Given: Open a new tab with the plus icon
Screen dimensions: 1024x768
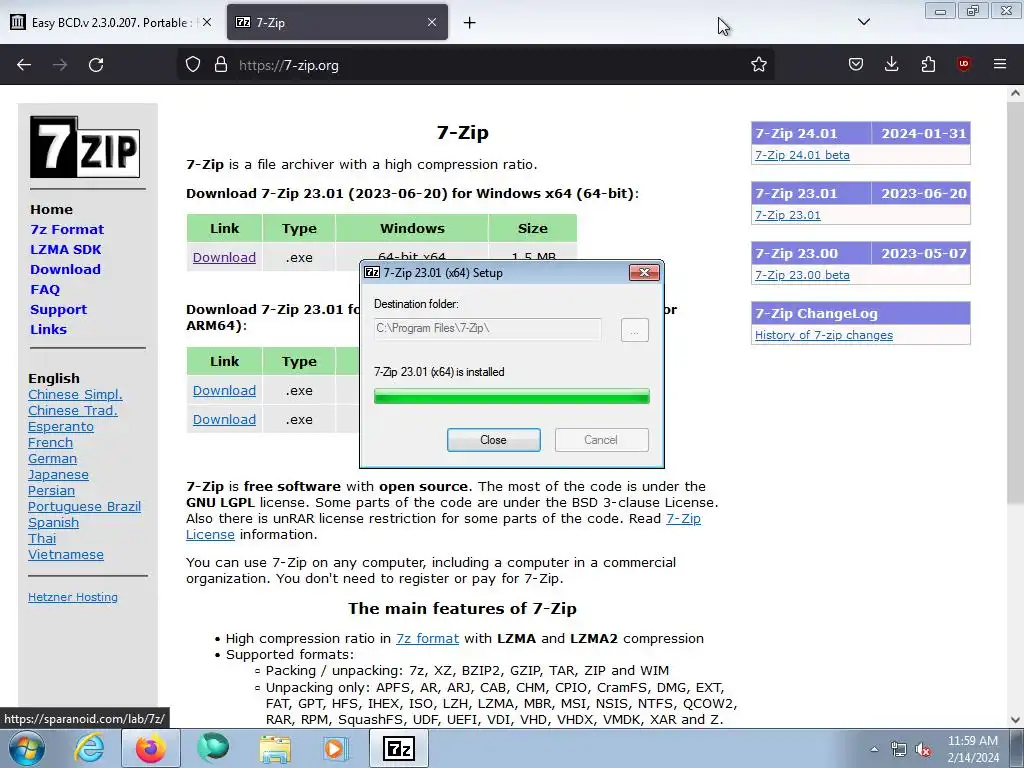Looking at the screenshot, I should coord(470,23).
